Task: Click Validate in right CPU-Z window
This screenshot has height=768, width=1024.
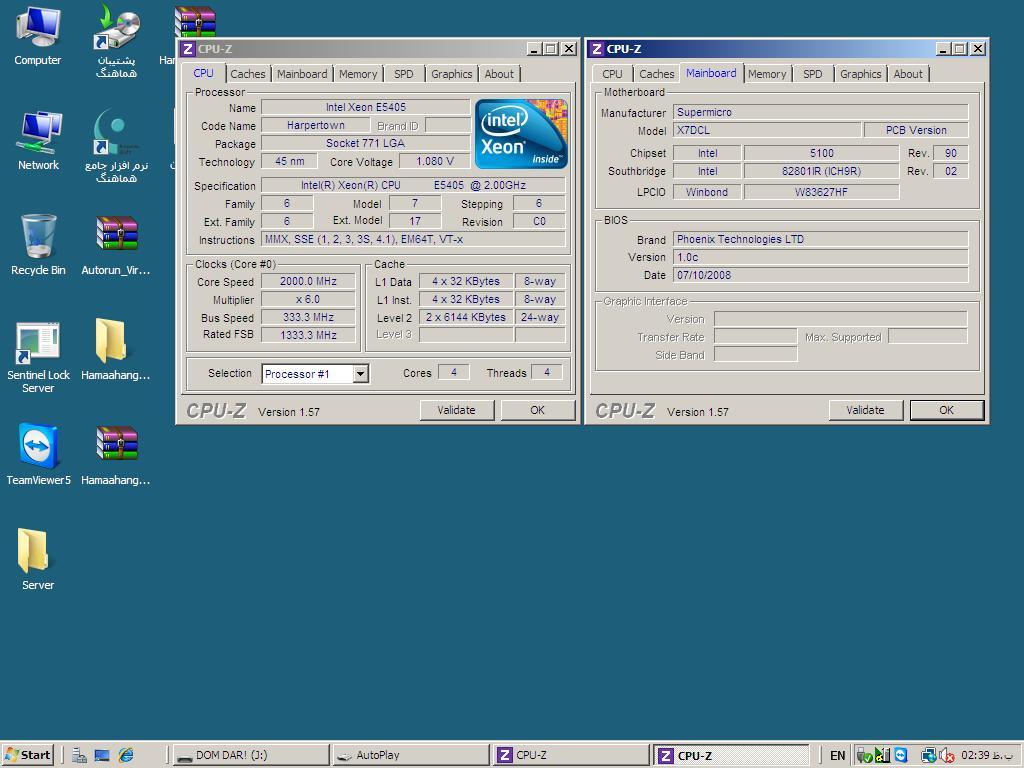Action: 865,410
